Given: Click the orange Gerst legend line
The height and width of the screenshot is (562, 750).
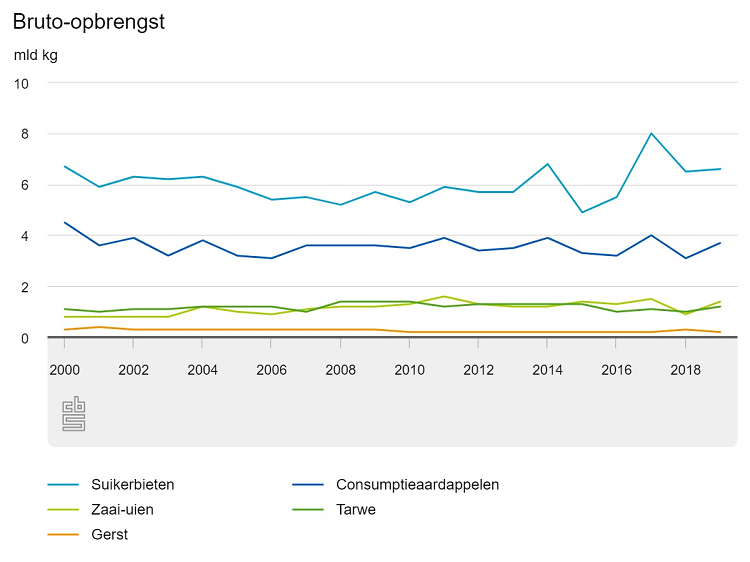Looking at the screenshot, I should (x=63, y=535).
